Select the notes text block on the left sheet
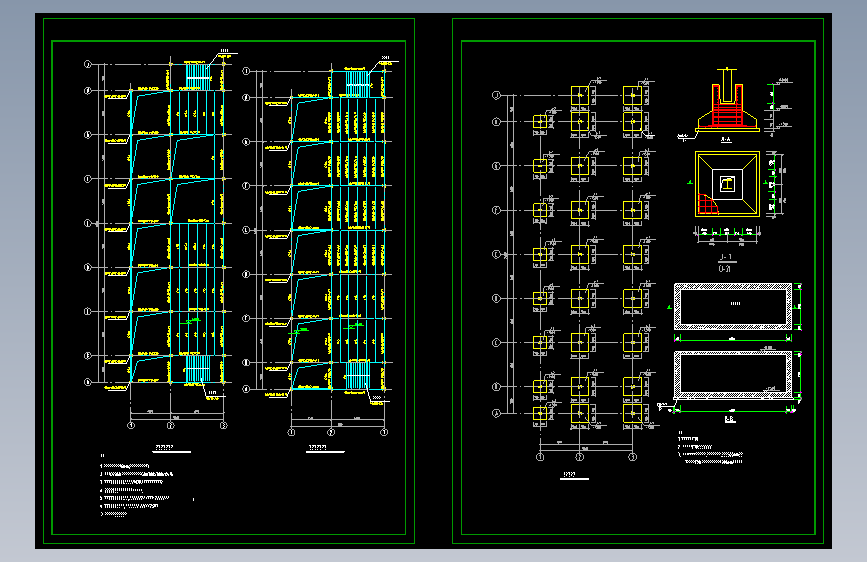Screen dimensions: 867x562 pyautogui.click(x=137, y=486)
